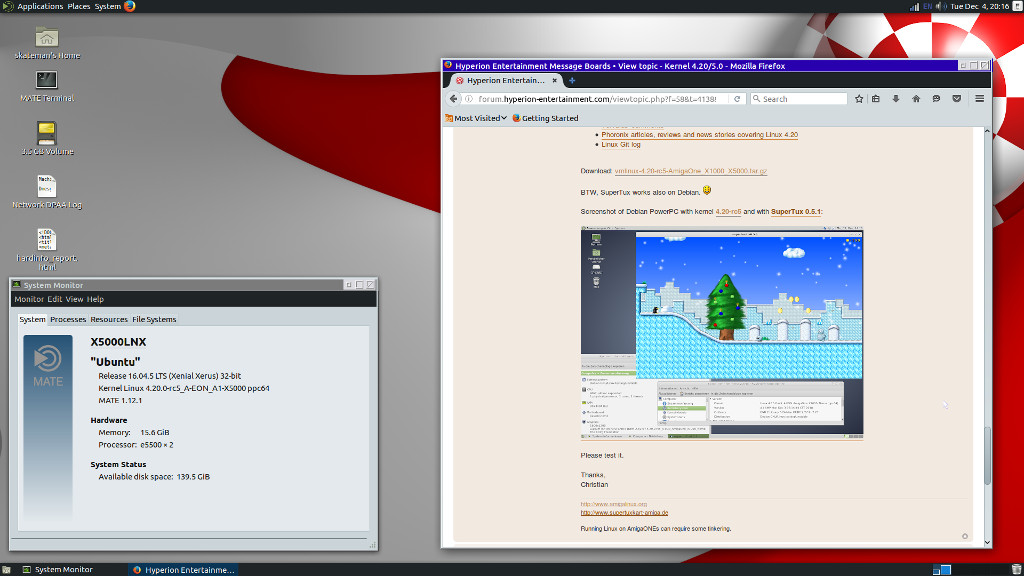
Task: Open the Monitor menu in System Monitor
Action: click(x=29, y=299)
